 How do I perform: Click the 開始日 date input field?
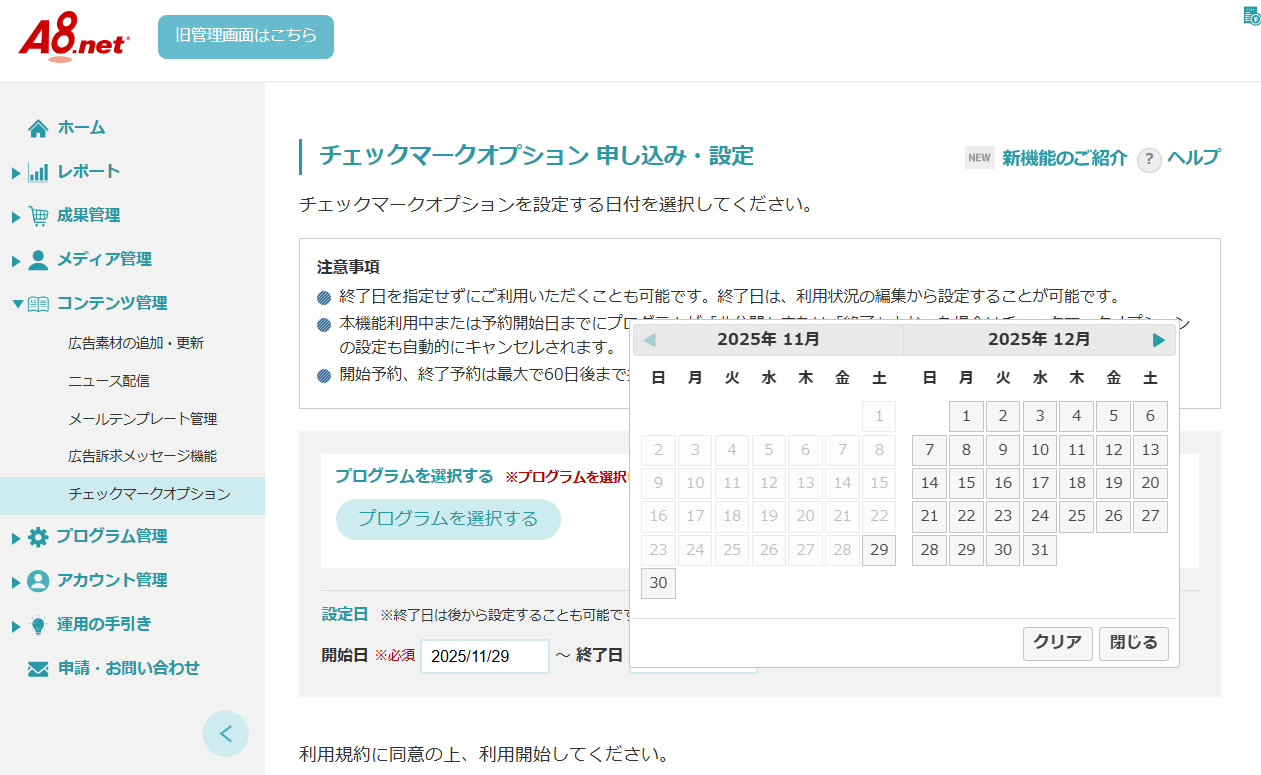[485, 657]
